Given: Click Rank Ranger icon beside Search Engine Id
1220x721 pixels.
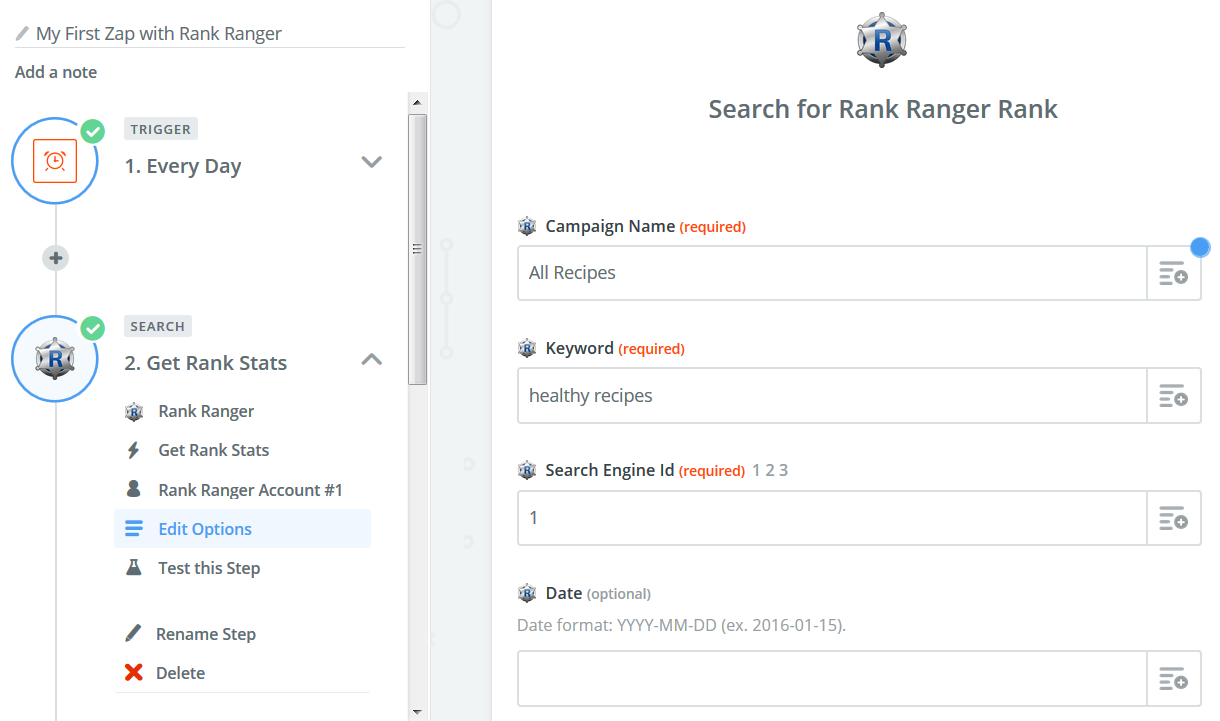Looking at the screenshot, I should tap(527, 470).
